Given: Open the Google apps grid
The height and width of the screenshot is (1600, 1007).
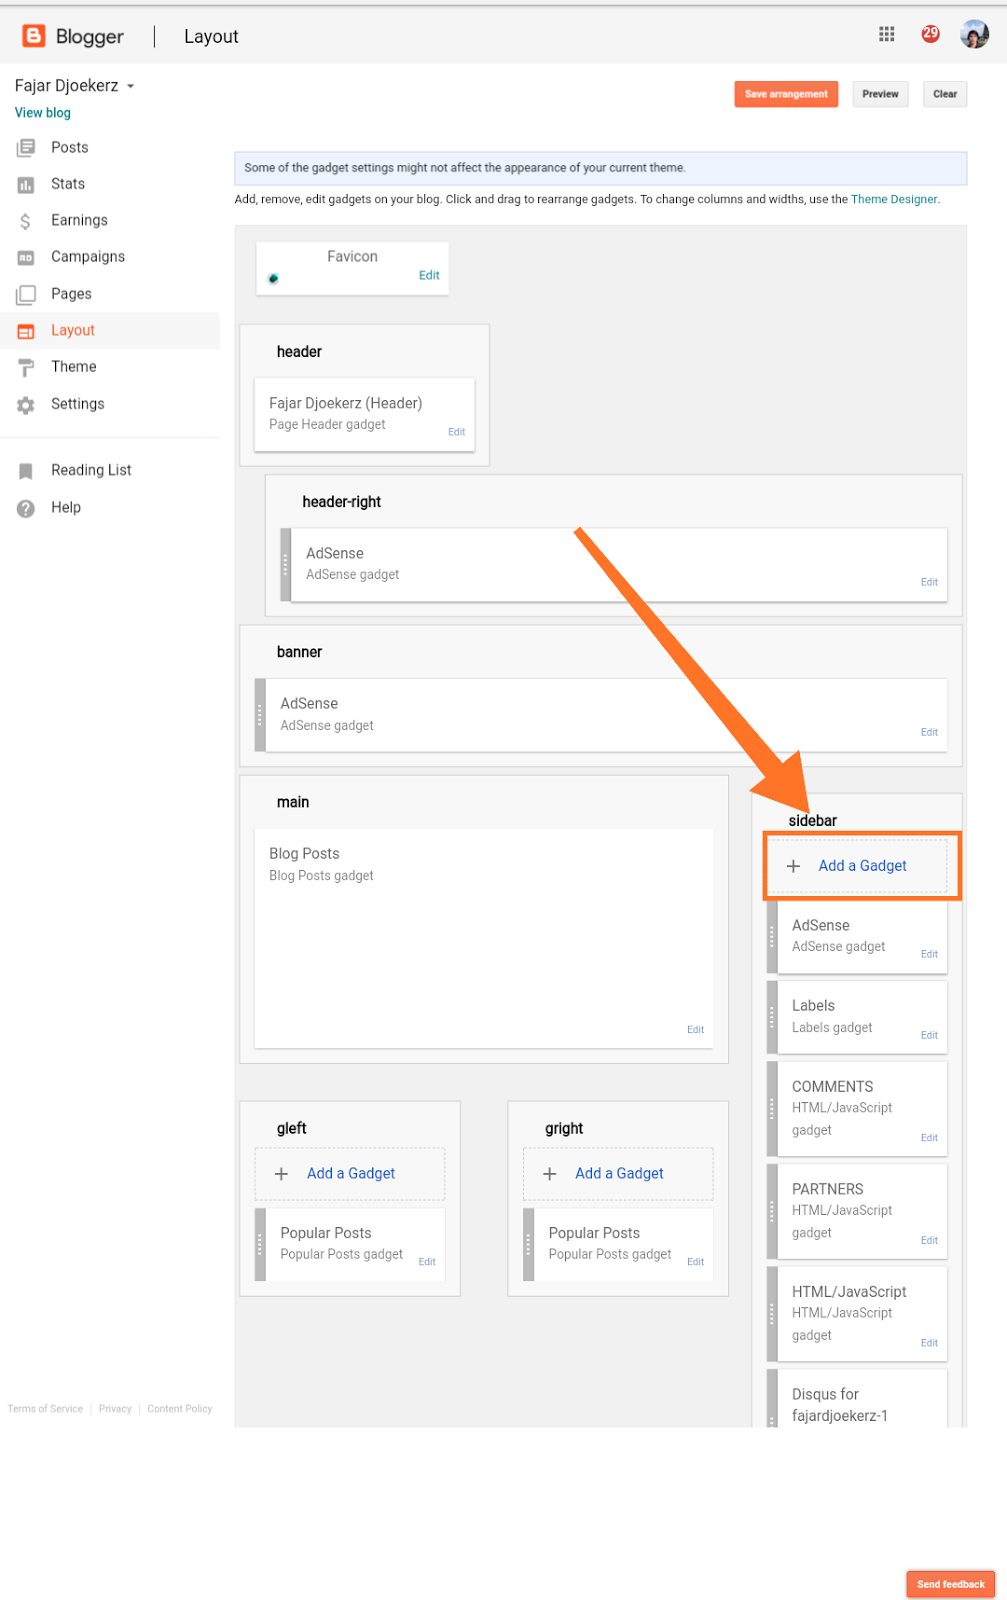Looking at the screenshot, I should pyautogui.click(x=886, y=34).
